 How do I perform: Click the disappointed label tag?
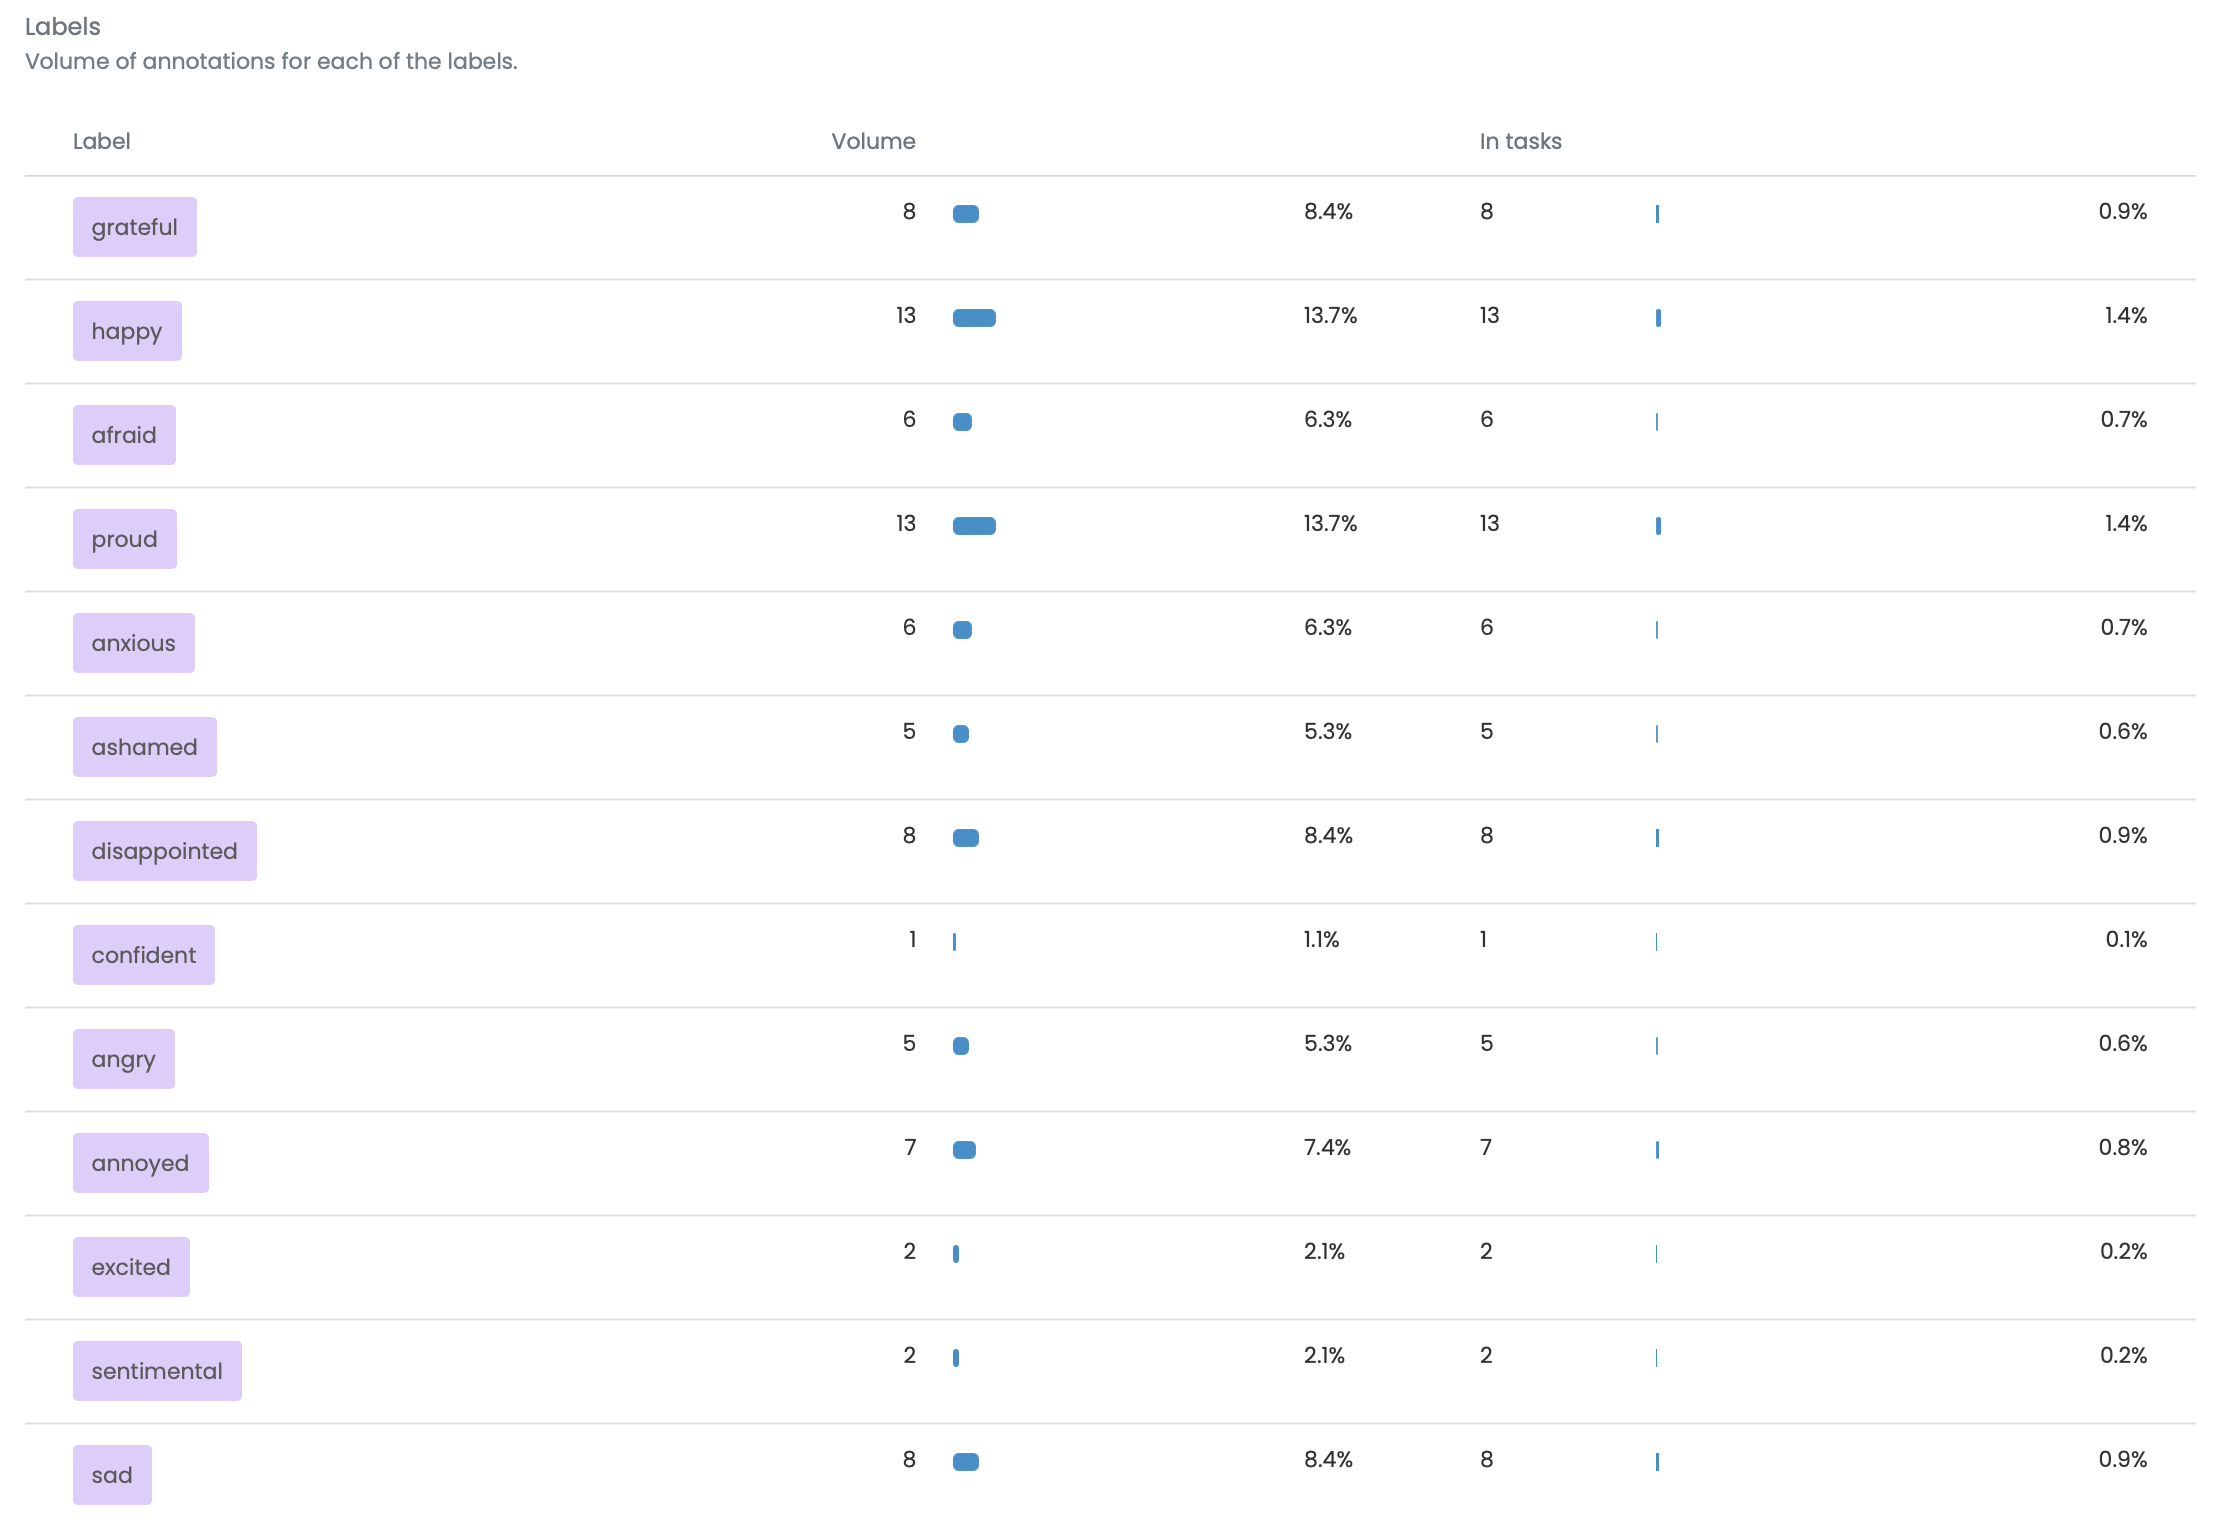[x=164, y=851]
